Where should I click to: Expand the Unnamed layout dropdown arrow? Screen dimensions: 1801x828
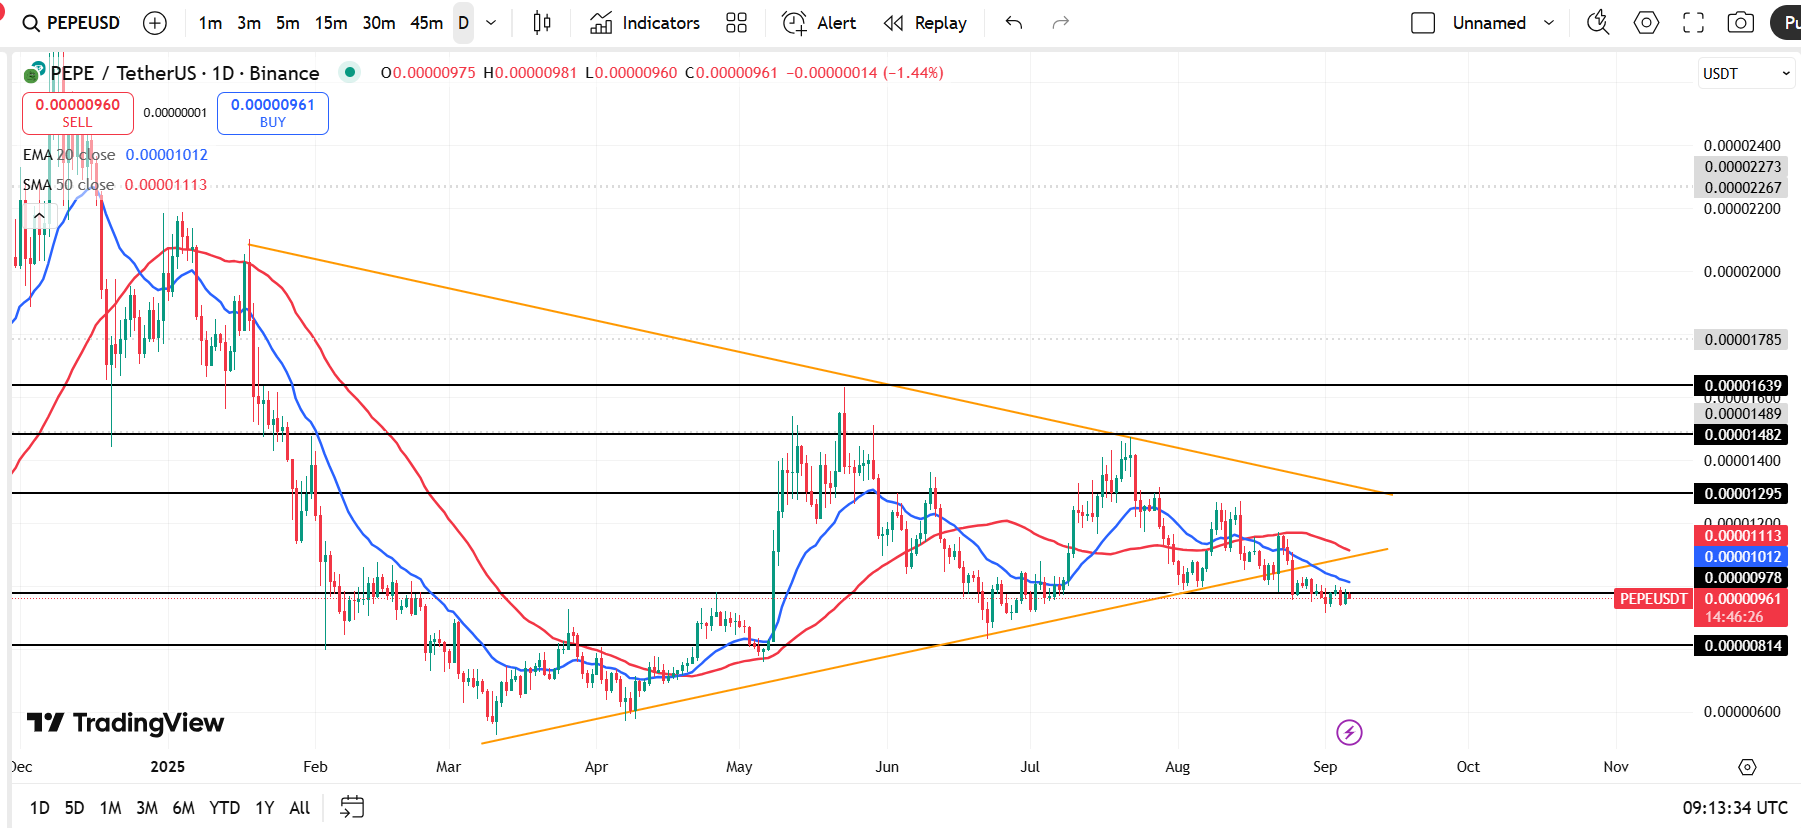click(1549, 23)
